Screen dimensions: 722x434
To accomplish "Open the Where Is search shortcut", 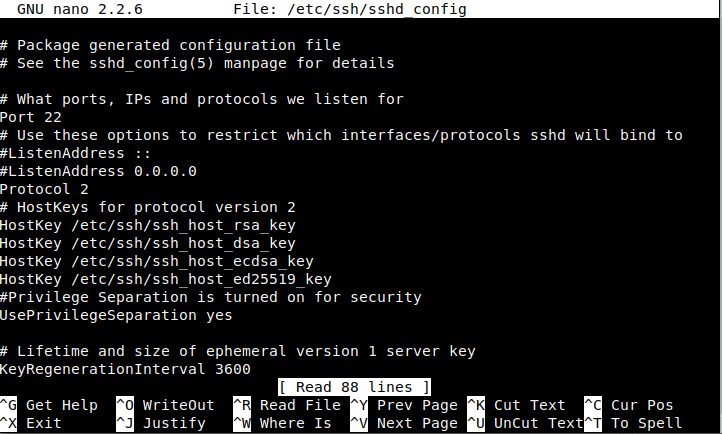I will click(295, 423).
